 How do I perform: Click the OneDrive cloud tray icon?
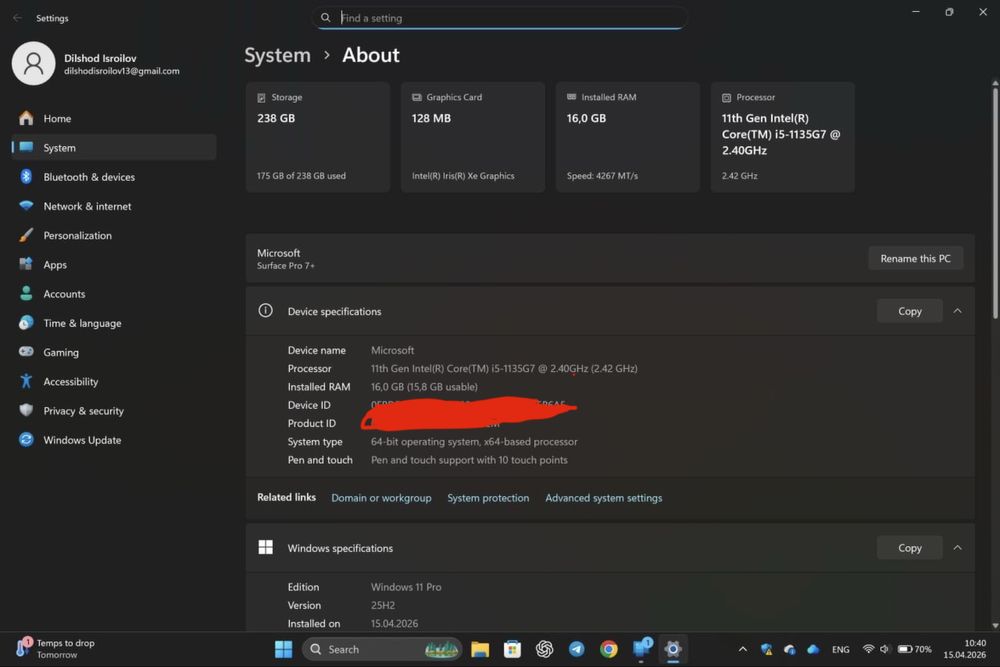coord(813,649)
